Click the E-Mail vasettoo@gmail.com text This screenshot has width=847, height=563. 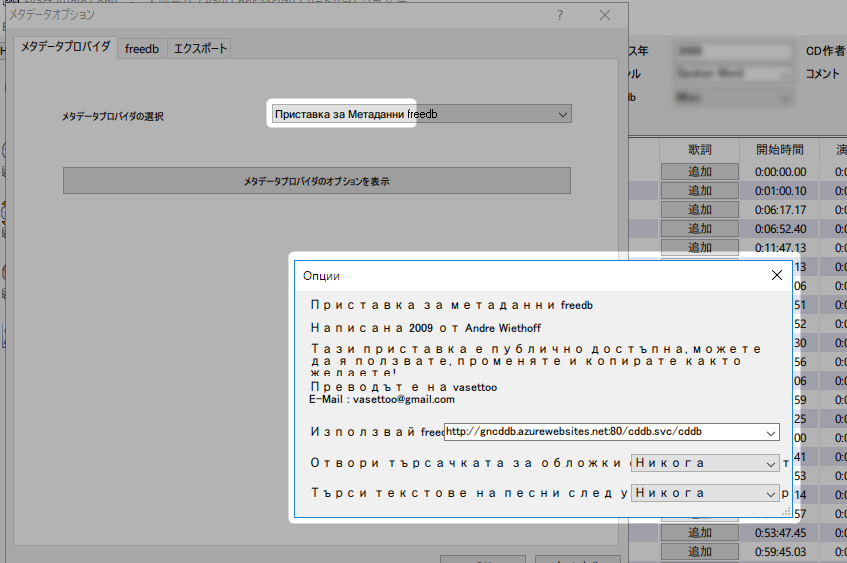coord(382,399)
